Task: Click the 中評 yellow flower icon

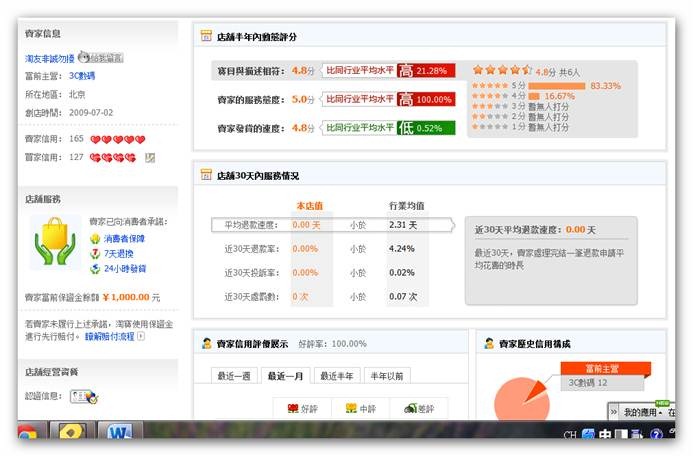Action: click(351, 408)
